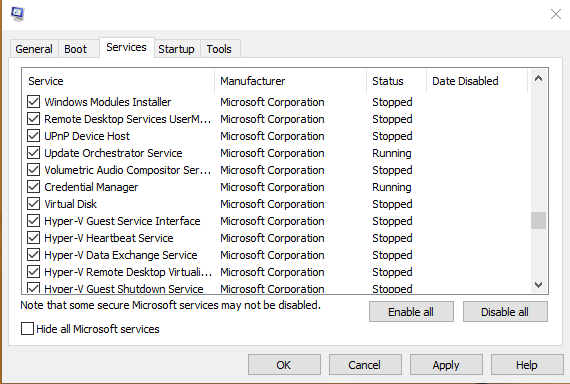This screenshot has height=384, width=570.
Task: Click the Apply button
Action: 446,365
